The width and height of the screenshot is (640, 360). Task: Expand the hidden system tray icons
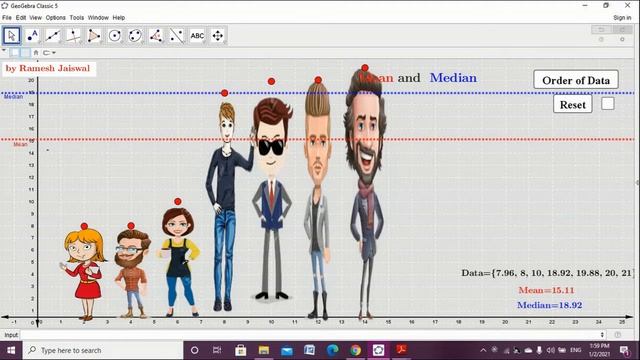(x=483, y=350)
